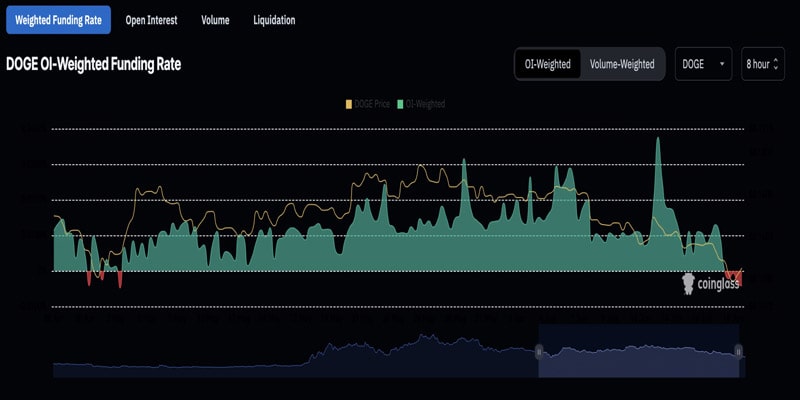Click the coinglass watermark logo
This screenshot has width=800, height=400.
710,284
